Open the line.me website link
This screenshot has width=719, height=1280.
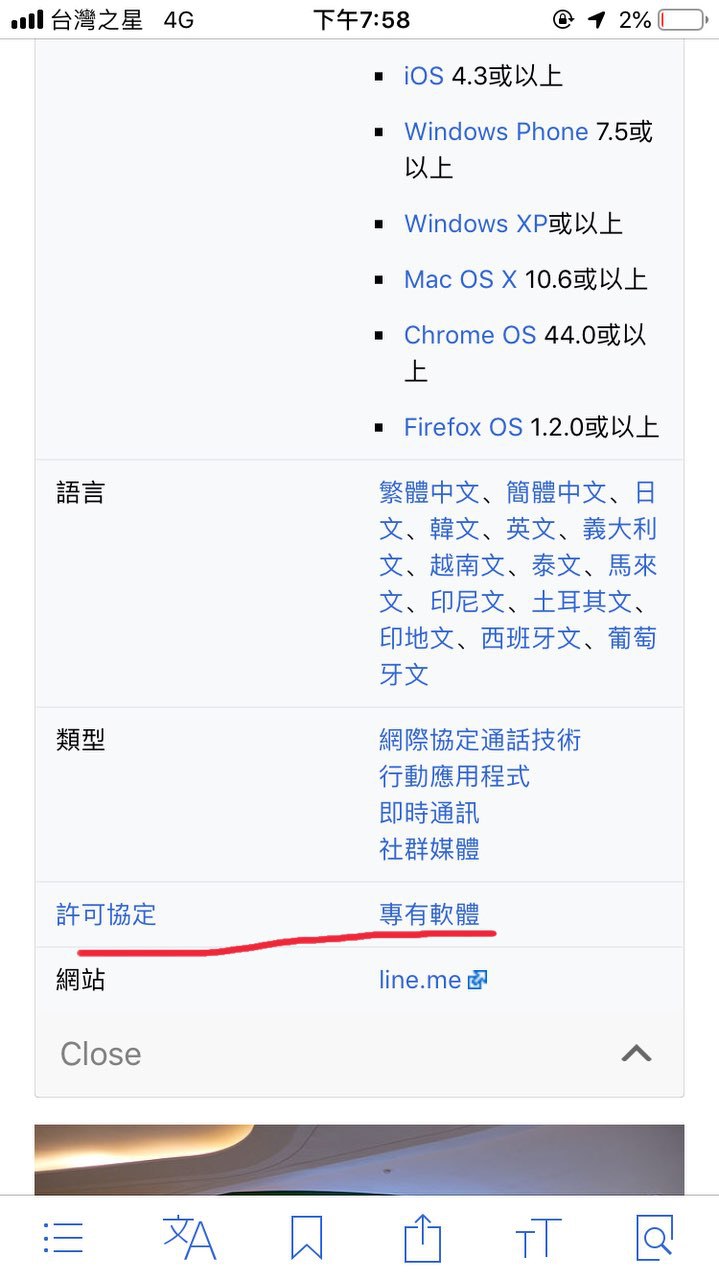420,980
